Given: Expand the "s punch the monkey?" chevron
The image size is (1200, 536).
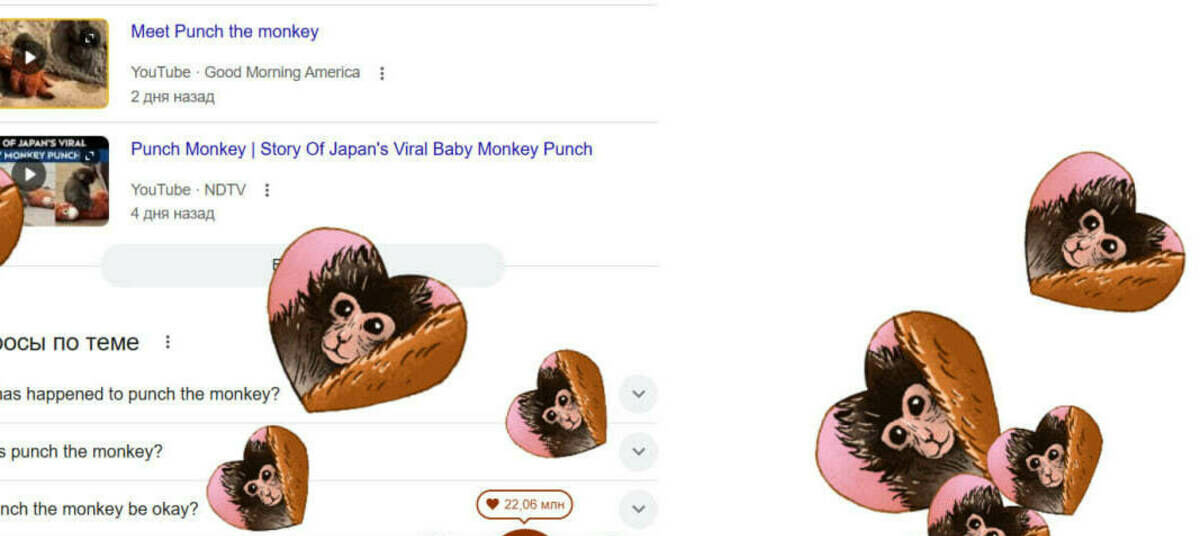Looking at the screenshot, I should click(x=638, y=452).
